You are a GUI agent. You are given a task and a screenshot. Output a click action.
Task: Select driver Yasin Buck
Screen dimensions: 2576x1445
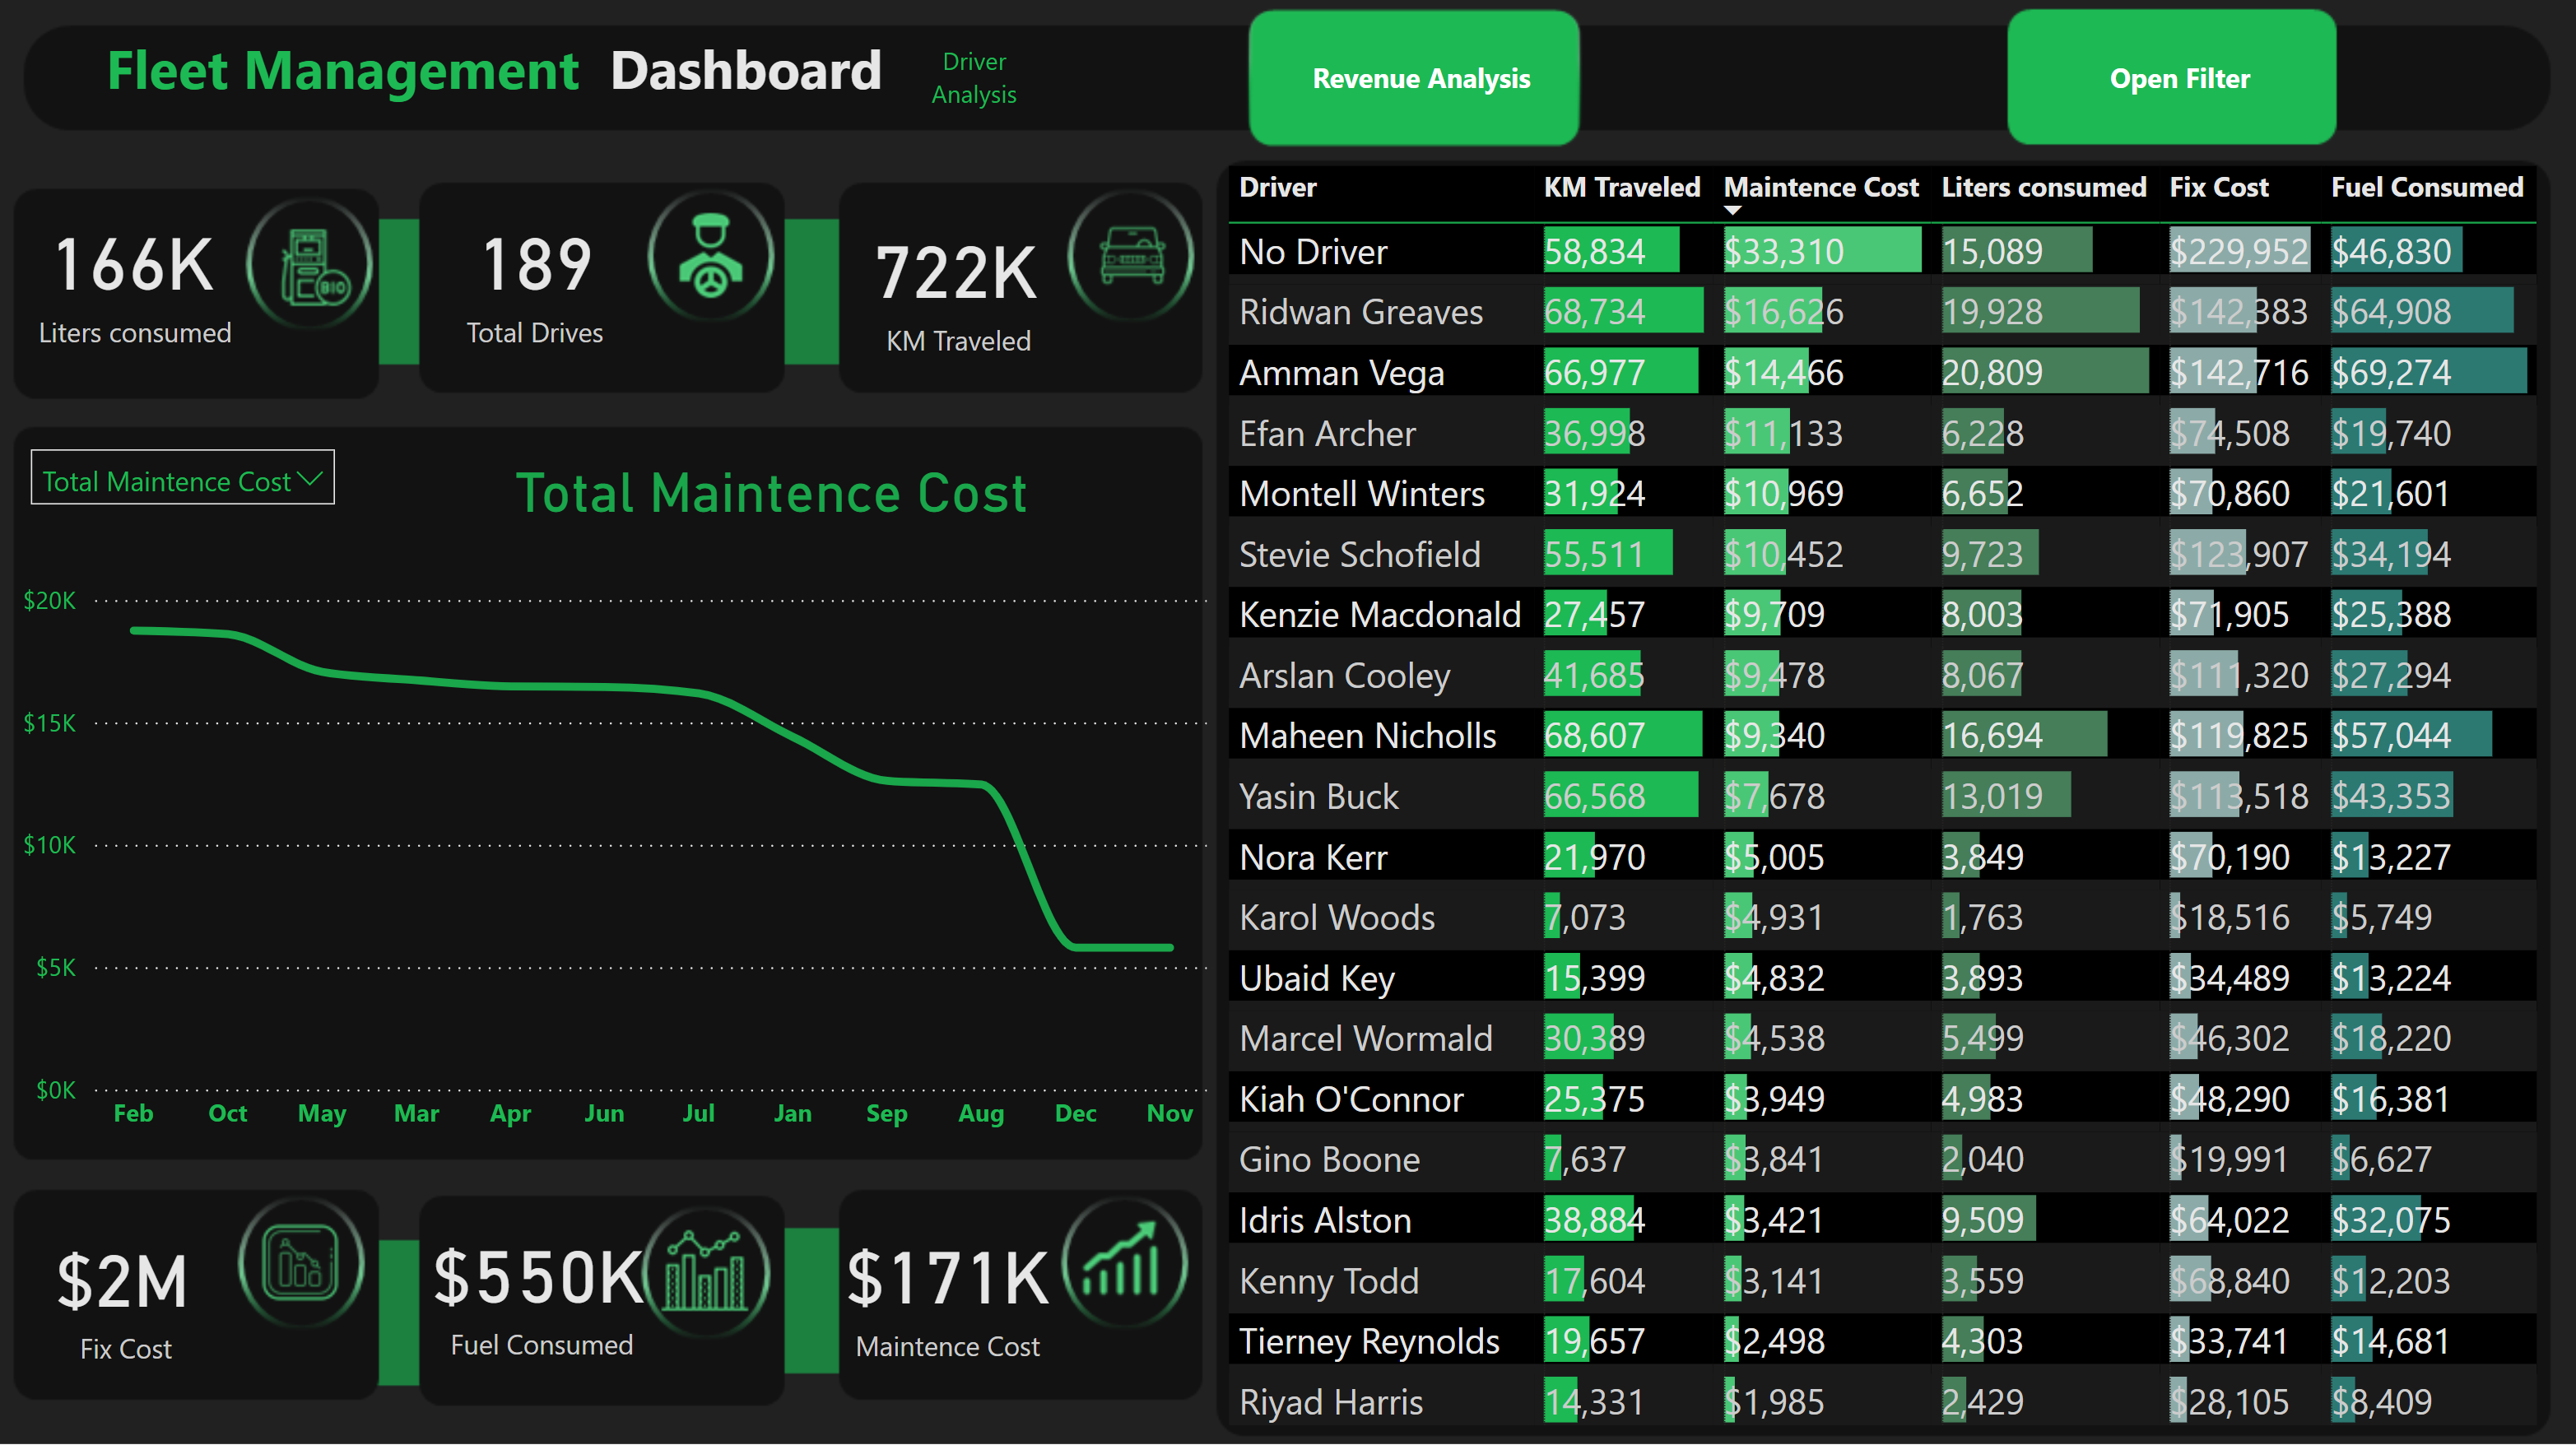pyautogui.click(x=1319, y=797)
